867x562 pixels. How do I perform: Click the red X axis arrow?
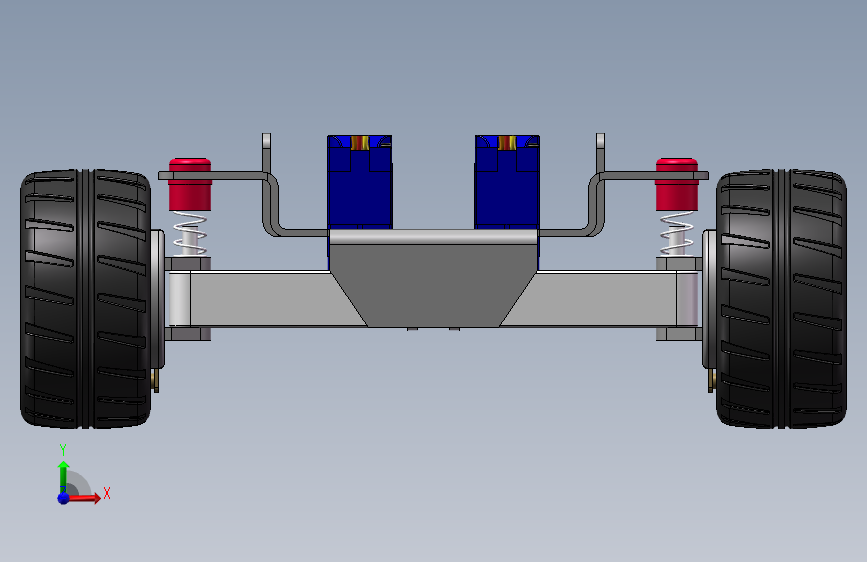[x=85, y=498]
